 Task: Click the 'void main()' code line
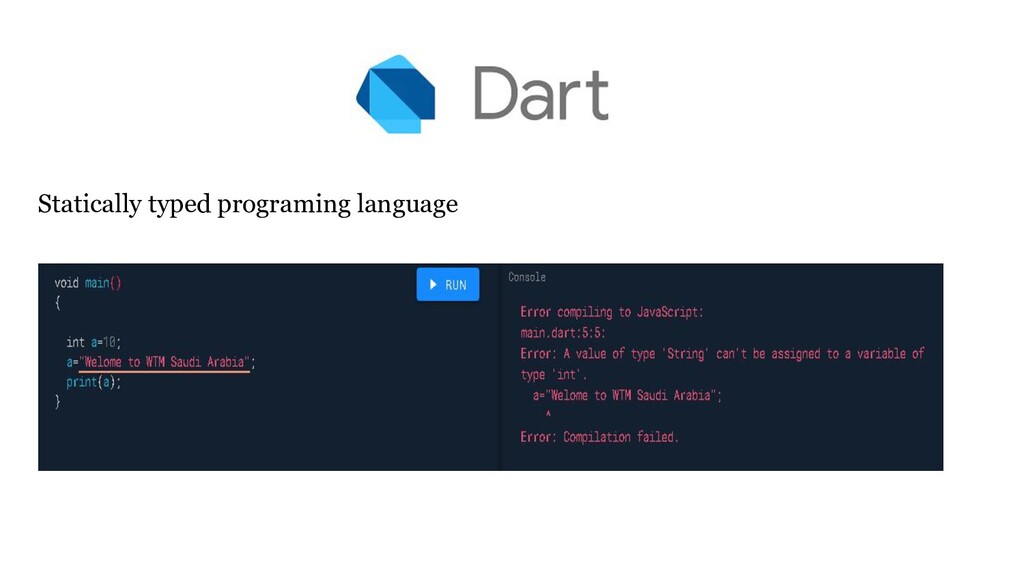(x=88, y=283)
